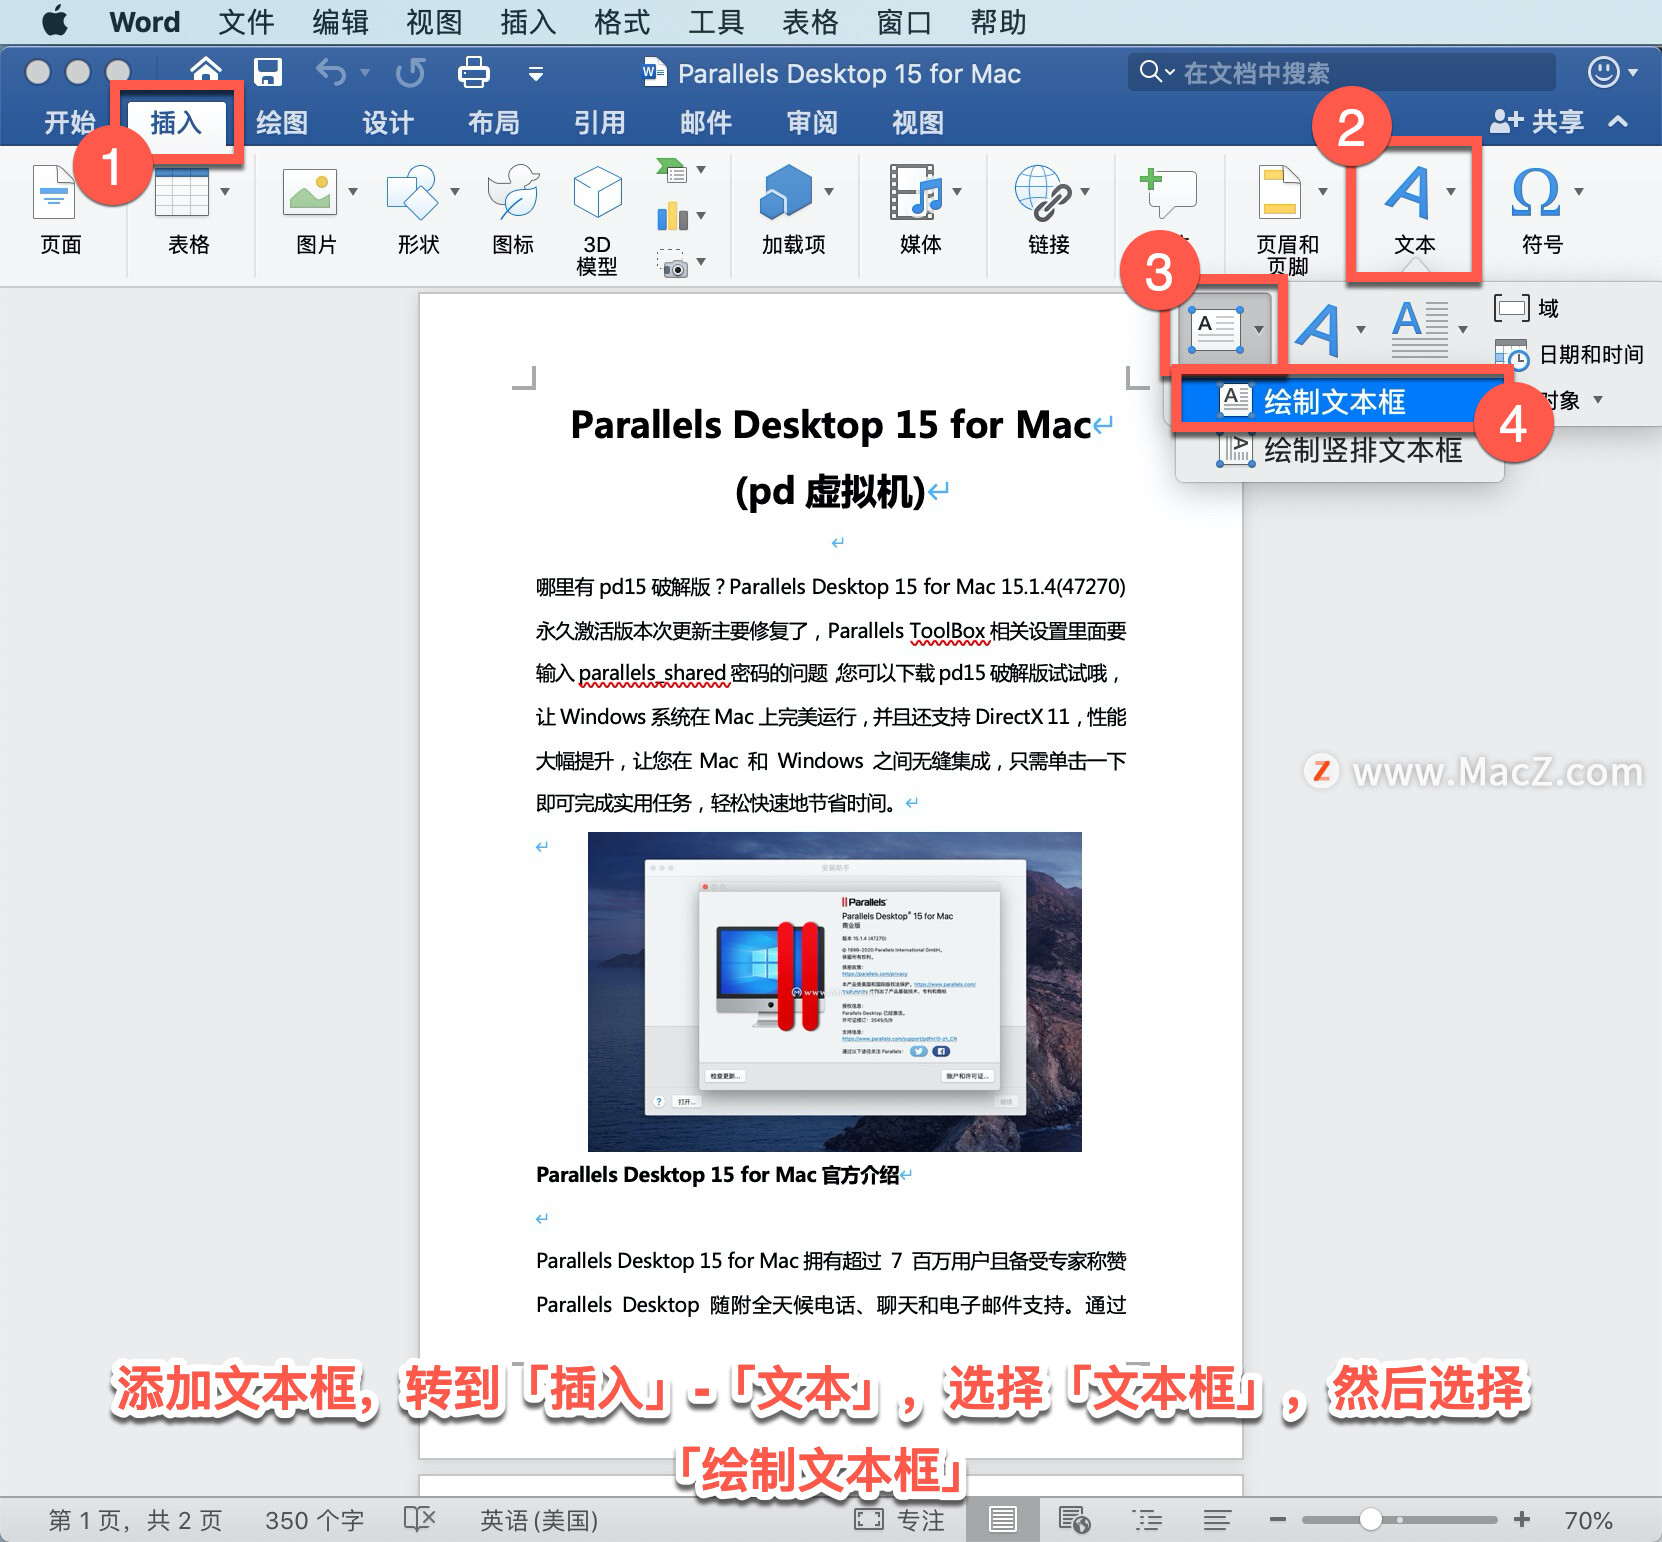Click the Undo arrow icon
The width and height of the screenshot is (1662, 1542).
pyautogui.click(x=331, y=72)
